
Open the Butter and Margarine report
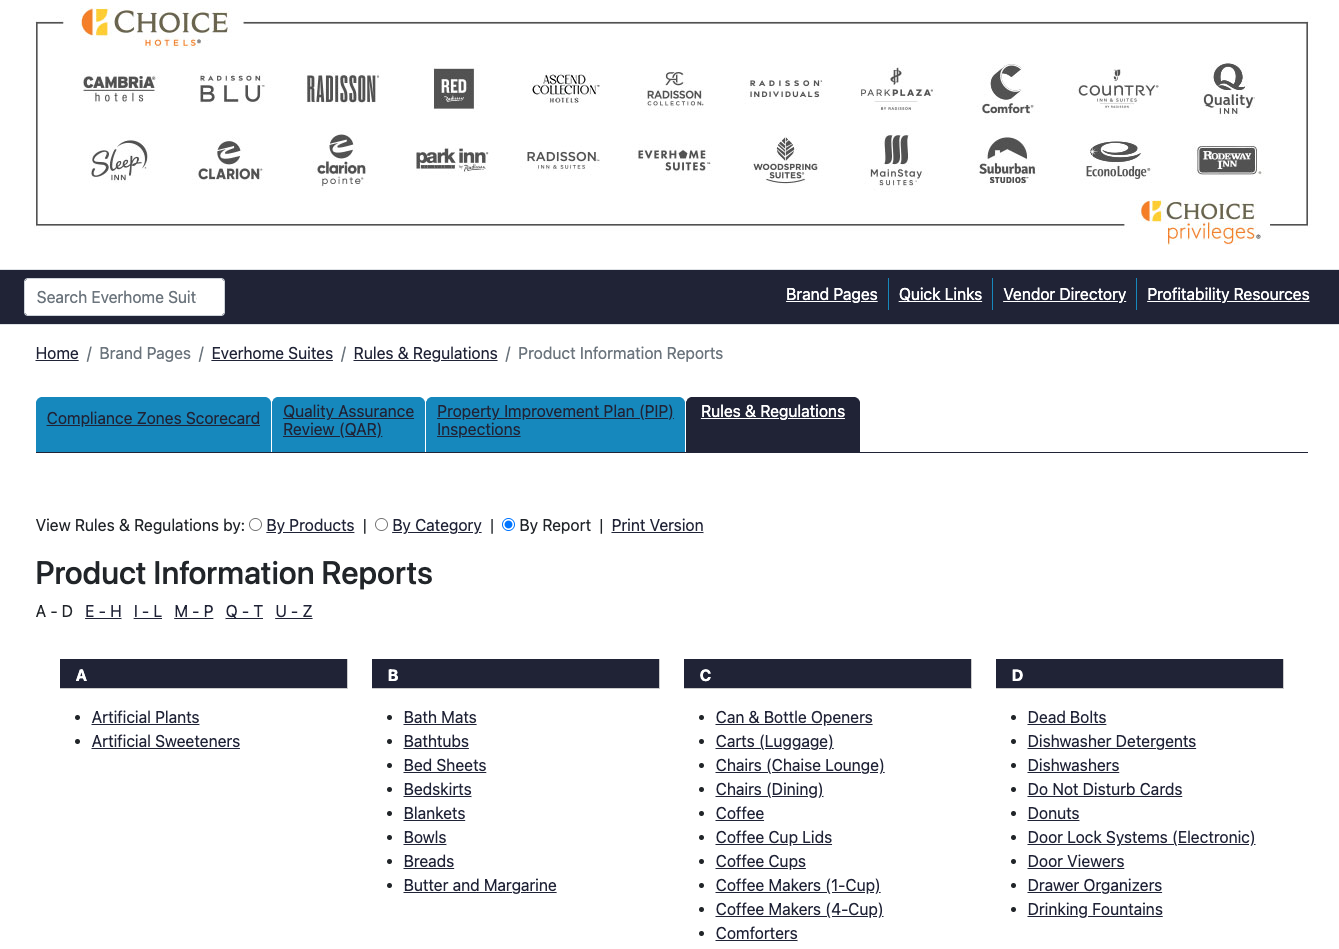pyautogui.click(x=480, y=885)
